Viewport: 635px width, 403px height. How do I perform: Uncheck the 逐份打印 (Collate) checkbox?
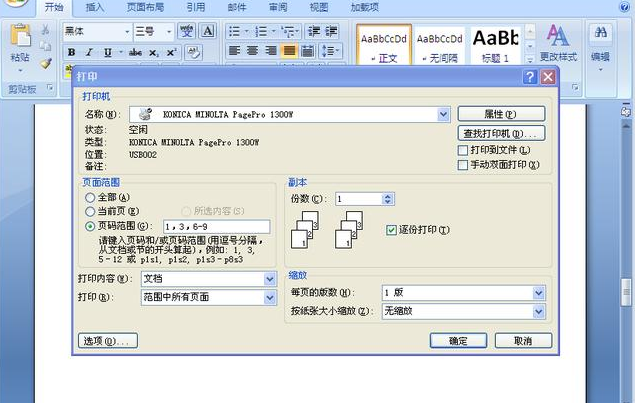pyautogui.click(x=391, y=230)
